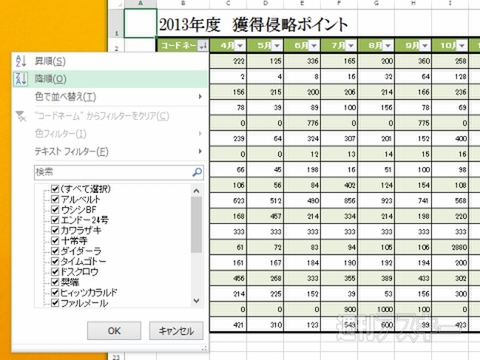Select the cell with value 457
This screenshot has width=480, height=360.
[265, 216]
